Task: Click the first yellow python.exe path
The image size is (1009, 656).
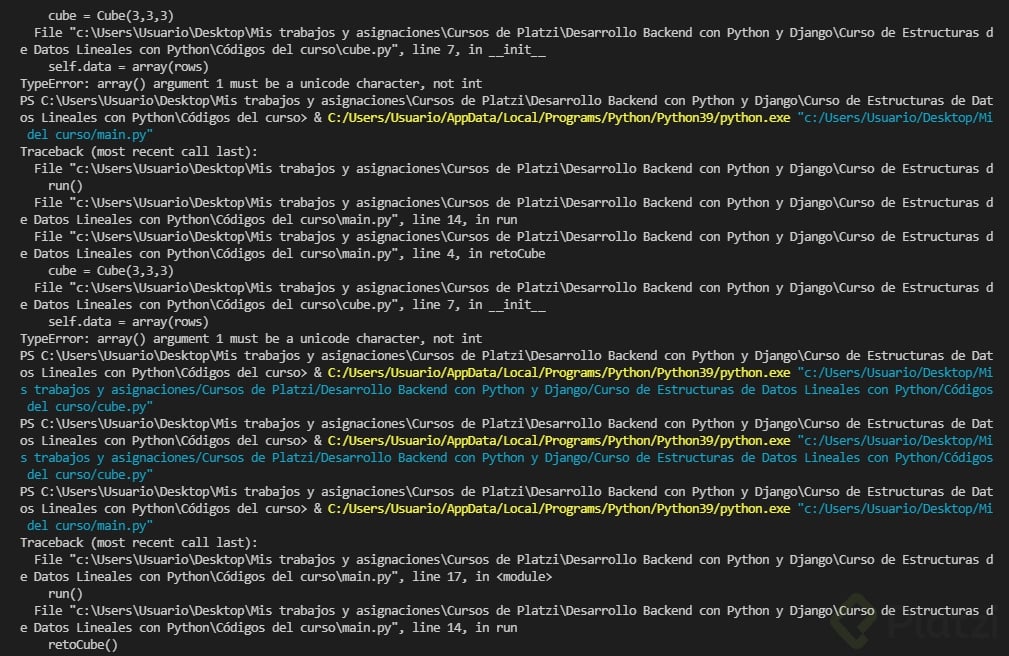Action: 559,118
